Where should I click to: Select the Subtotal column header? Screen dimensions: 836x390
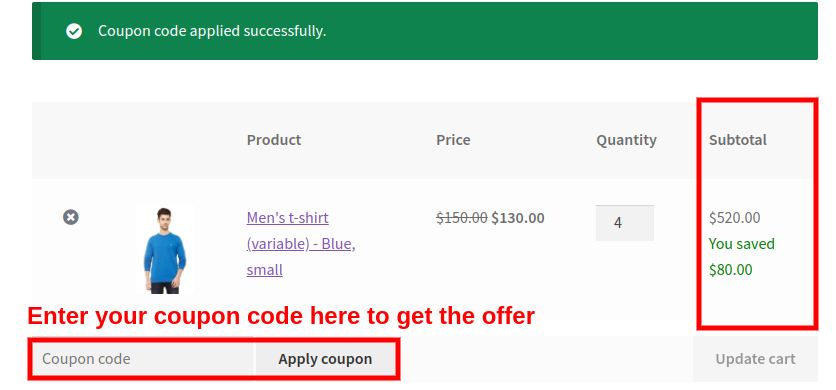tap(738, 140)
